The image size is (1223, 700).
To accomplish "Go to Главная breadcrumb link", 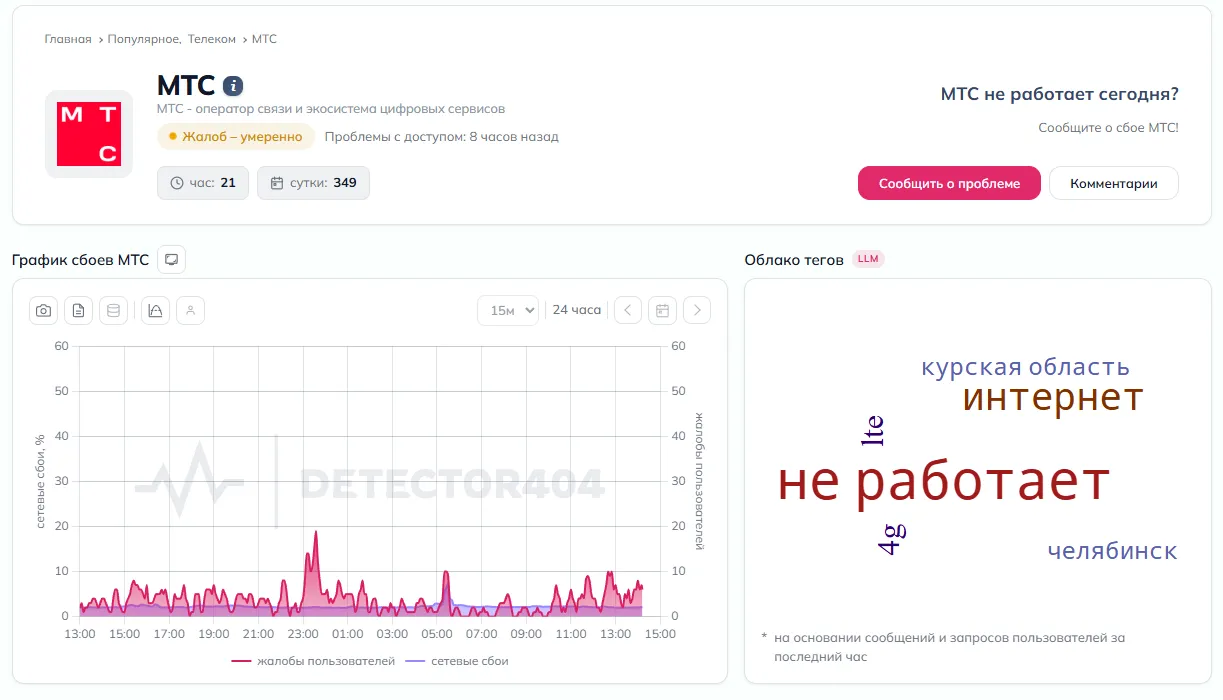I will coord(68,39).
